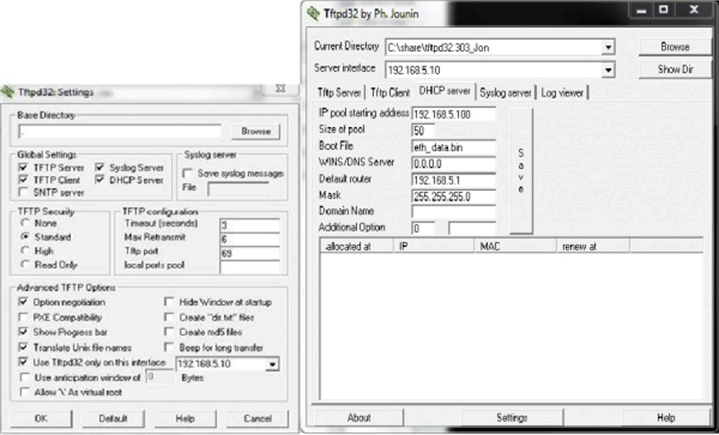Toggle the Syslog Server checkbox

pos(100,167)
